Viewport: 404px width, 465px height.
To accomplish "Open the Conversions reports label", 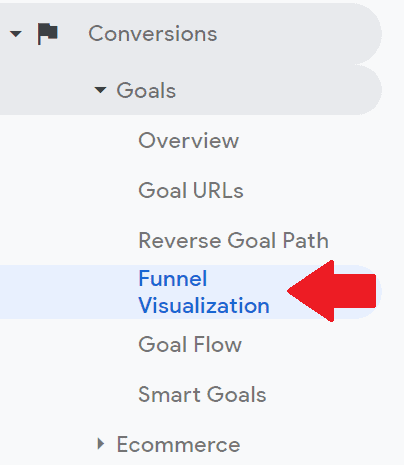I will 153,34.
